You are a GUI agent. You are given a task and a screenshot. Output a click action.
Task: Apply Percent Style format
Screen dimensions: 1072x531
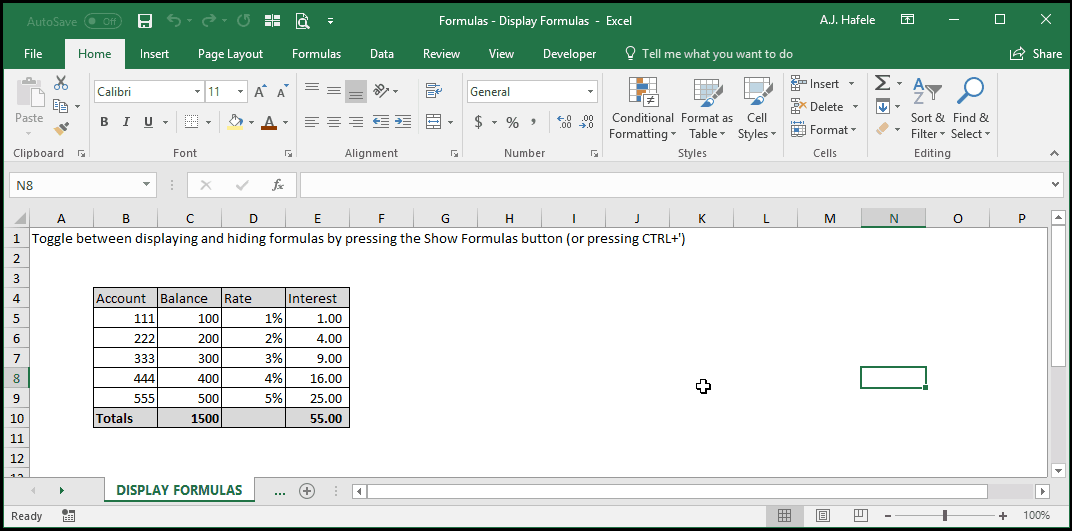tap(512, 122)
